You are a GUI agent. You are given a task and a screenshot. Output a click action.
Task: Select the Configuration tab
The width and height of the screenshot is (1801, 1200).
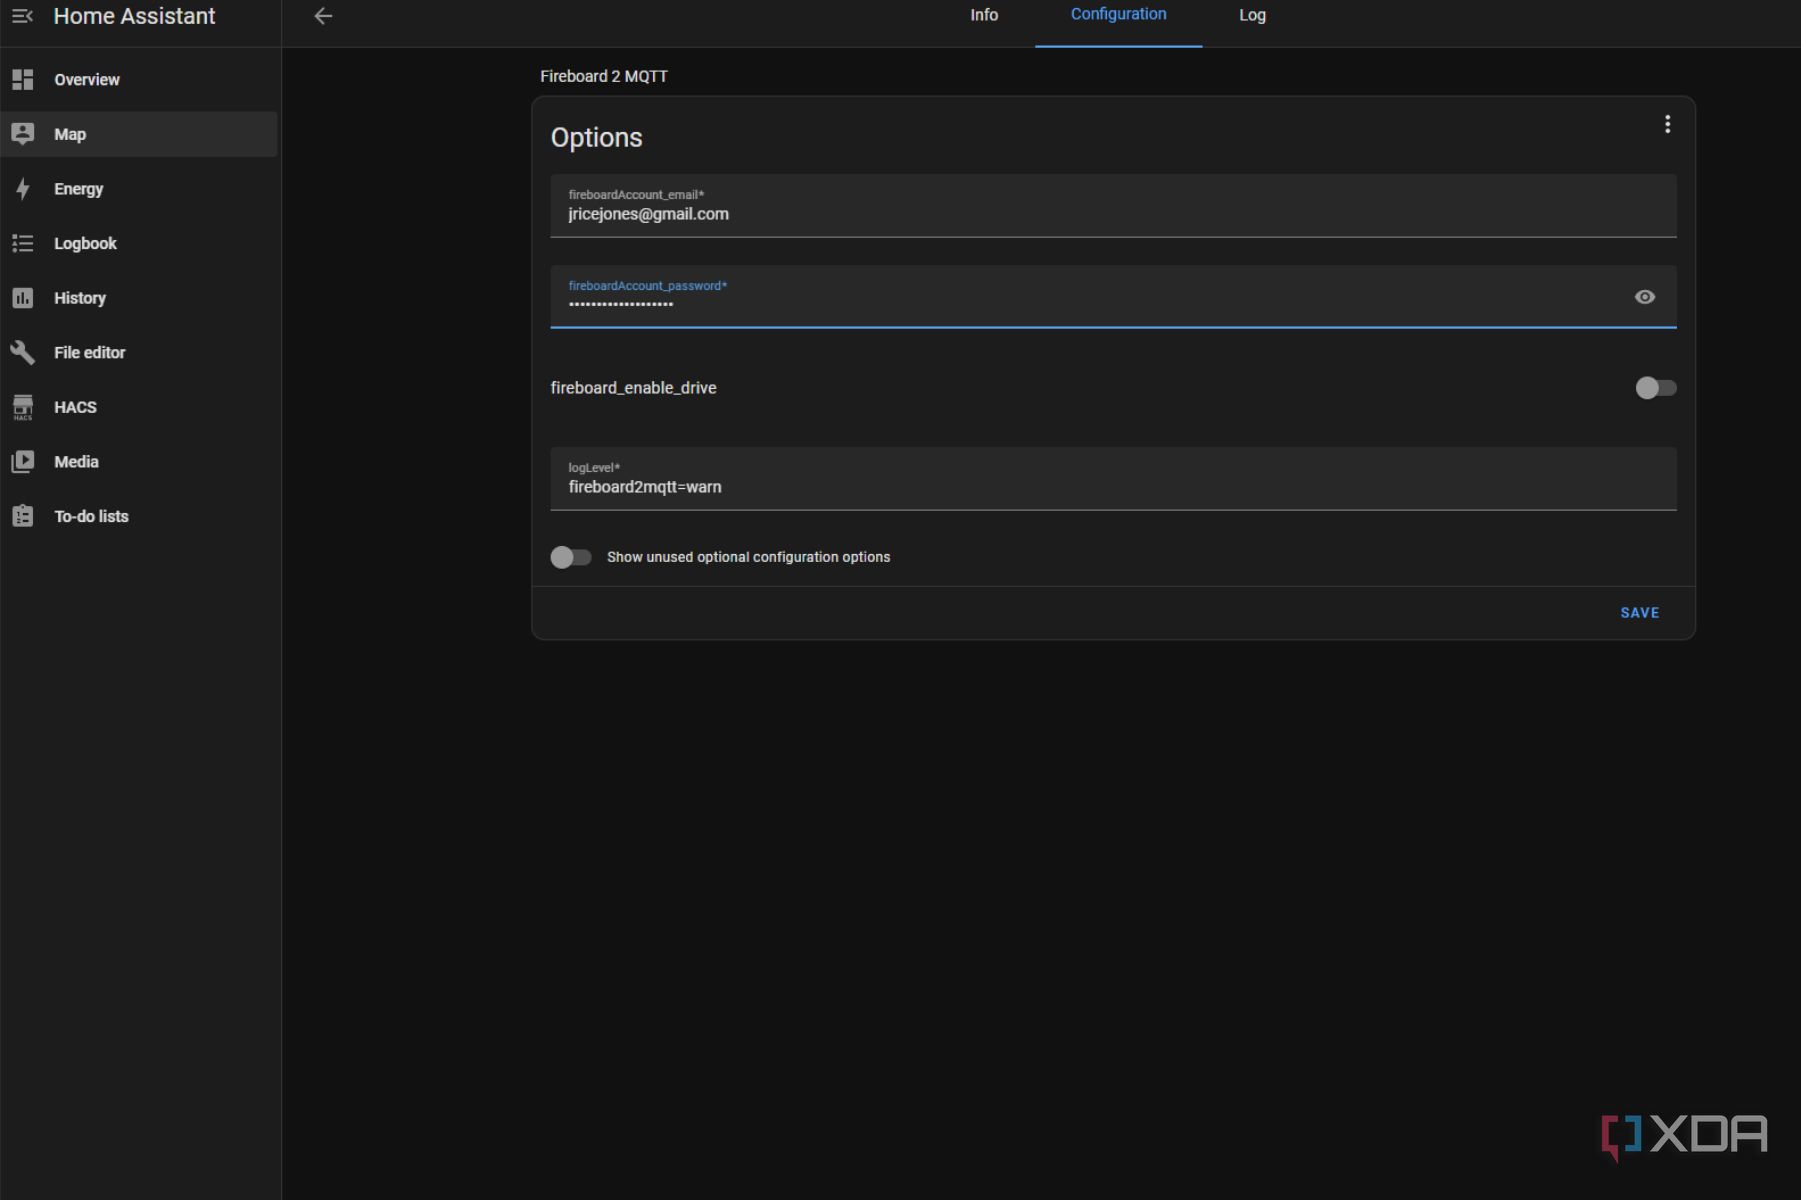coord(1118,14)
